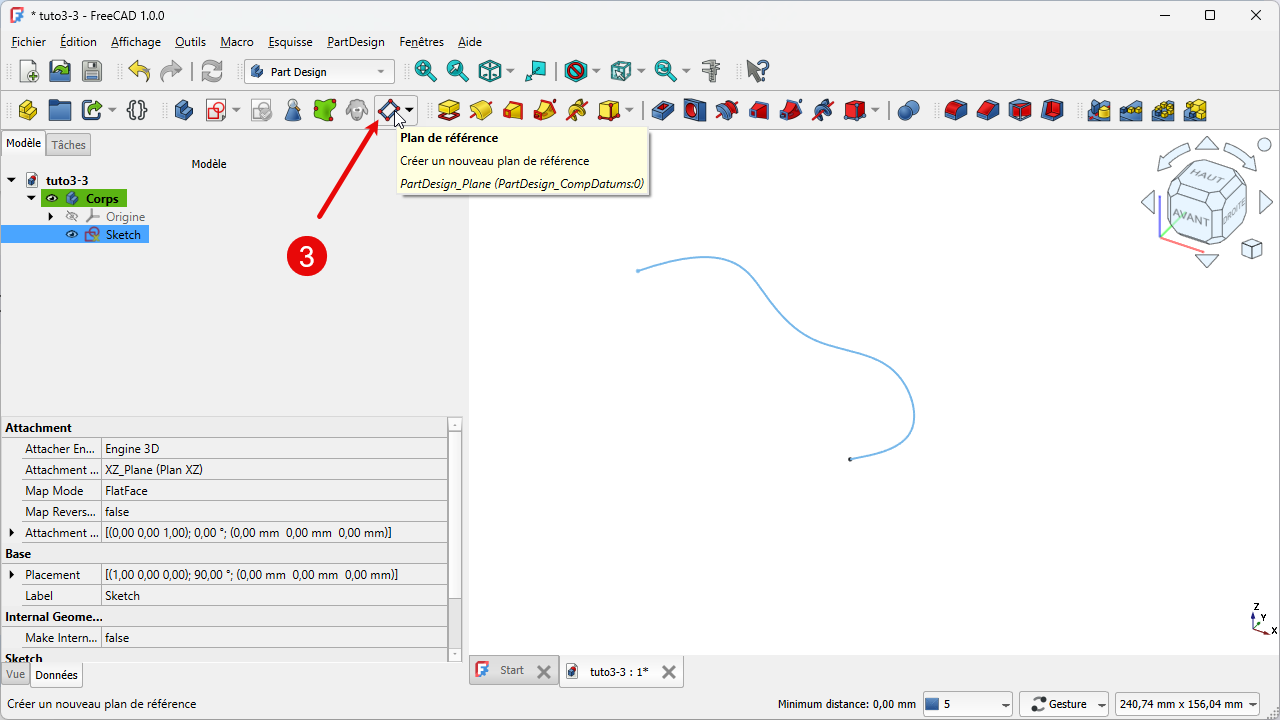Viewport: 1280px width, 720px height.
Task: Show the hidden Origine item via eye
Action: 72,217
